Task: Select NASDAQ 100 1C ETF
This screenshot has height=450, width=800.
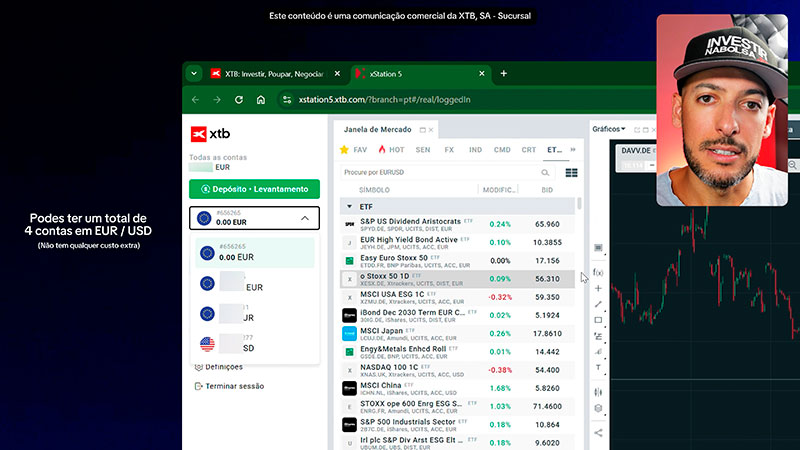Action: [x=458, y=370]
